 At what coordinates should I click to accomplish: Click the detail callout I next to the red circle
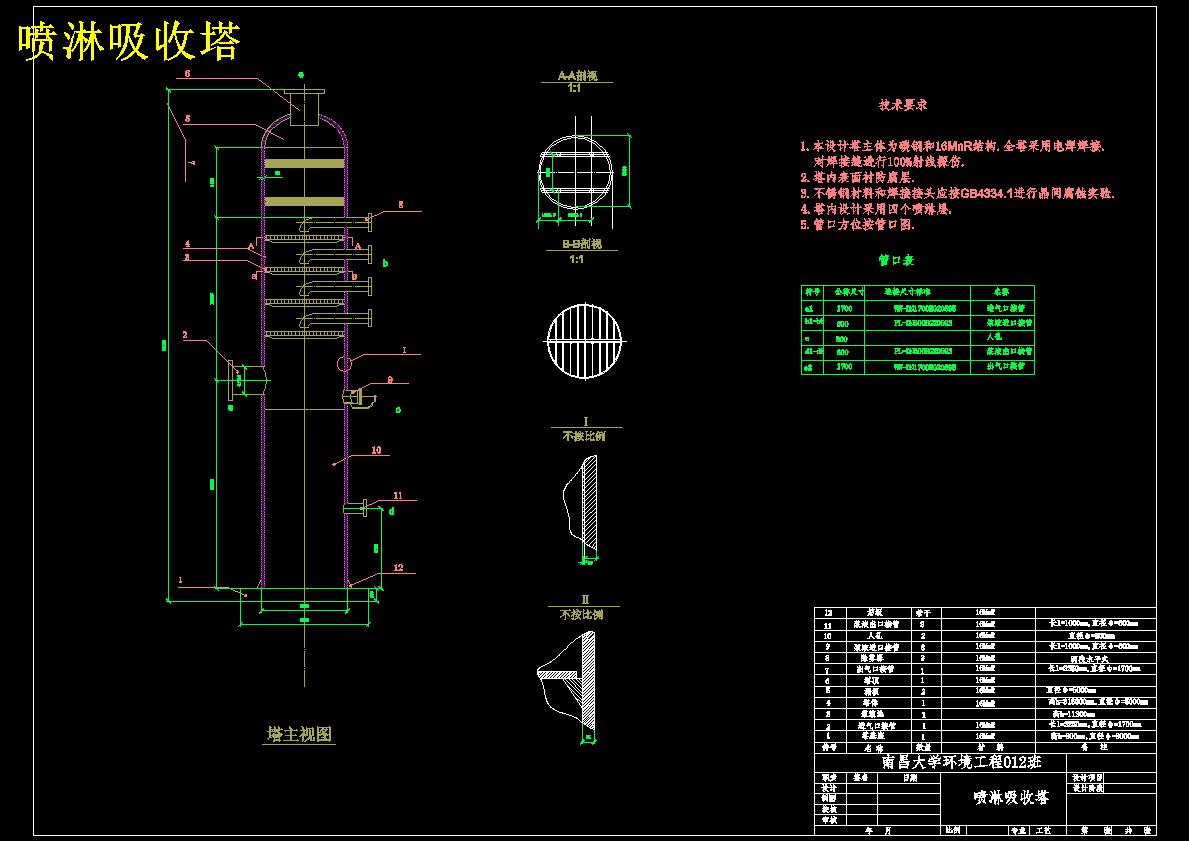(x=404, y=350)
